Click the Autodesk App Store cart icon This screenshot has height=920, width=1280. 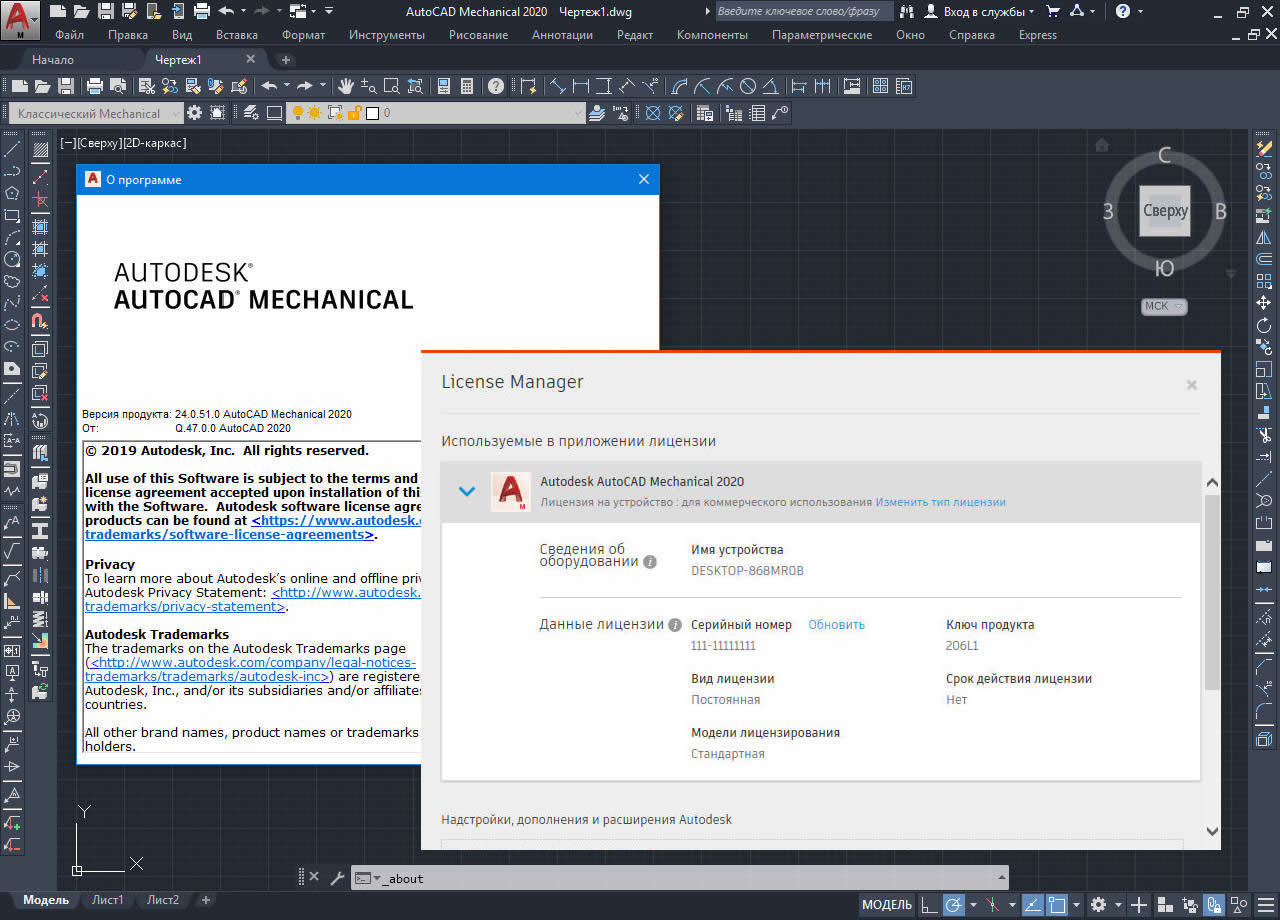[x=1053, y=11]
